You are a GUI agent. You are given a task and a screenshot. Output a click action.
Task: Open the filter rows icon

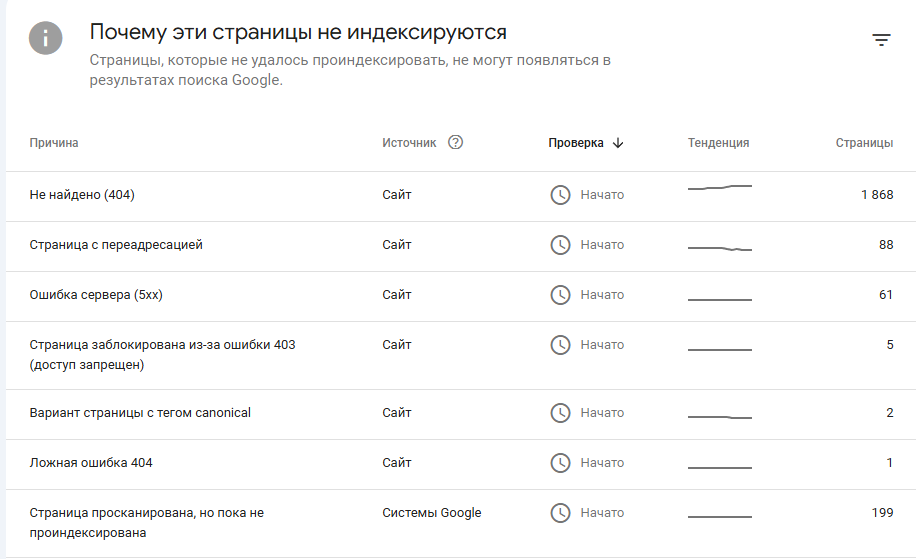tap(881, 40)
